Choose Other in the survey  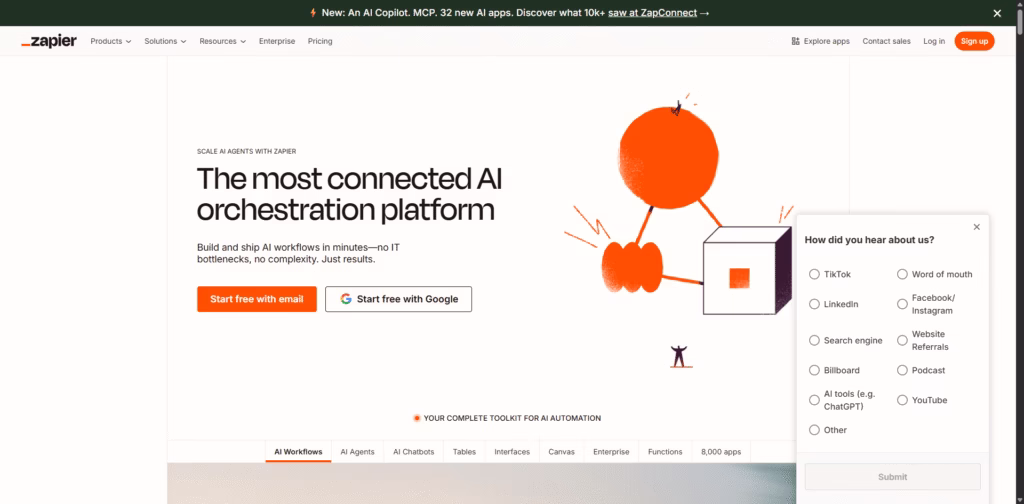[814, 430]
